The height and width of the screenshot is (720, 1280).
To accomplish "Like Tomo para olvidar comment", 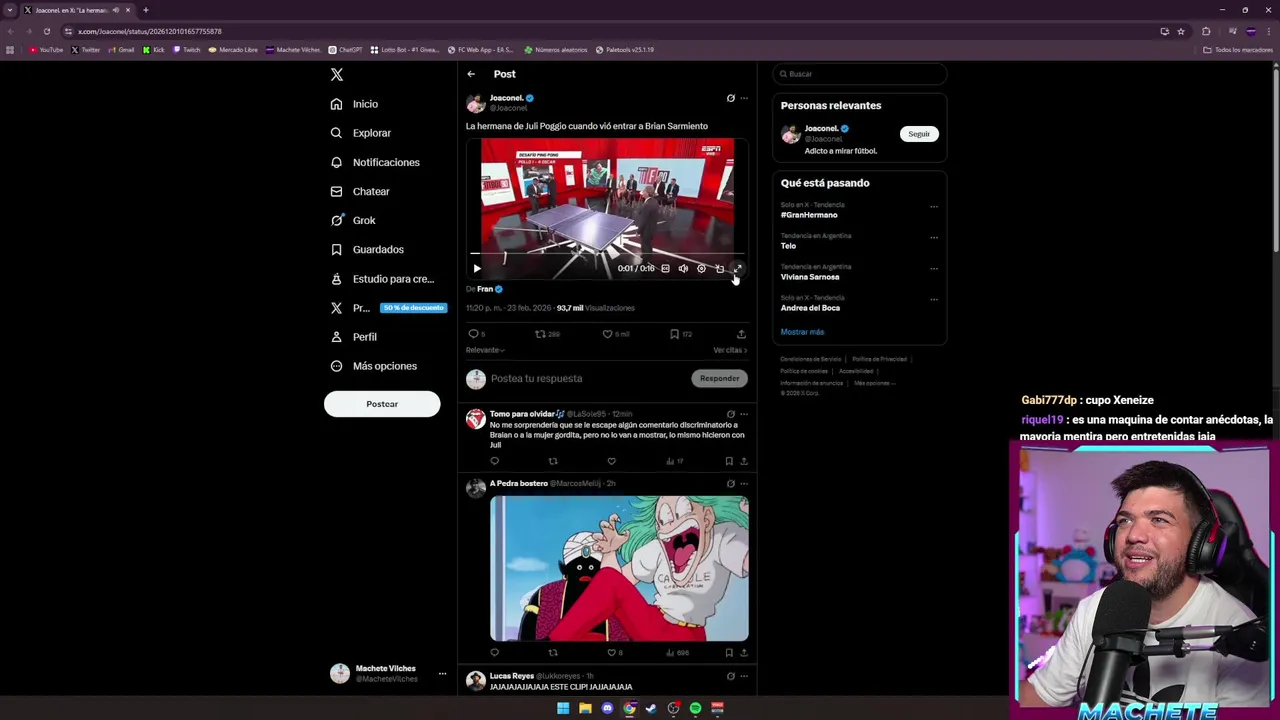I will 611,461.
